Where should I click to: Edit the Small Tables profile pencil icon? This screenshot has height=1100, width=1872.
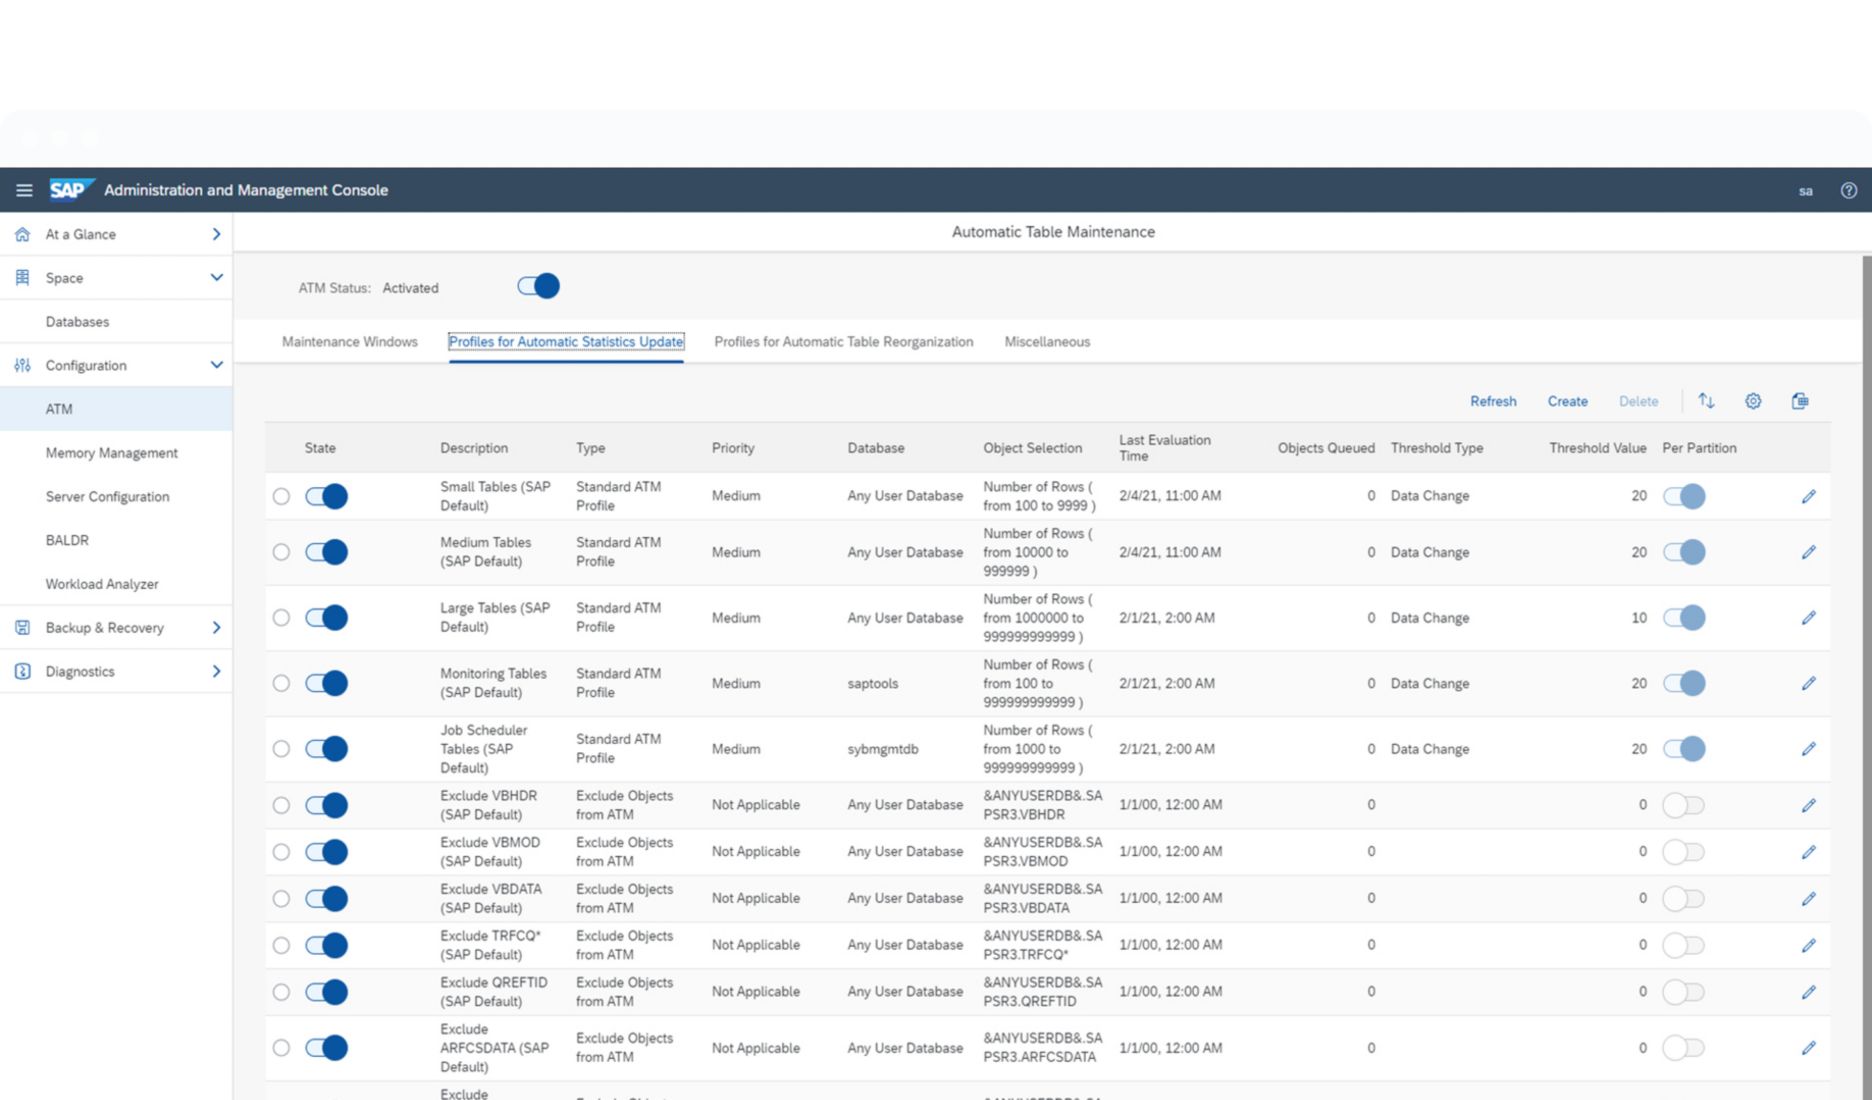click(1808, 496)
